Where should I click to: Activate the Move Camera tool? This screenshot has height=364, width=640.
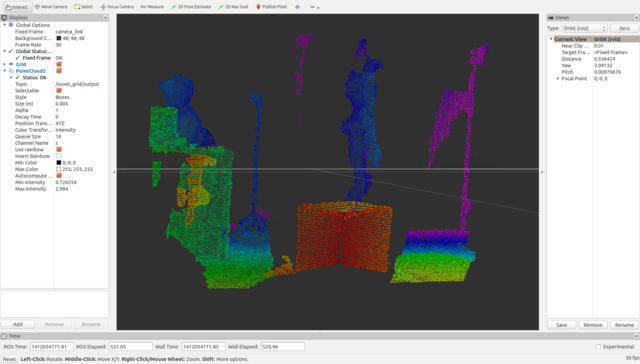point(51,7)
